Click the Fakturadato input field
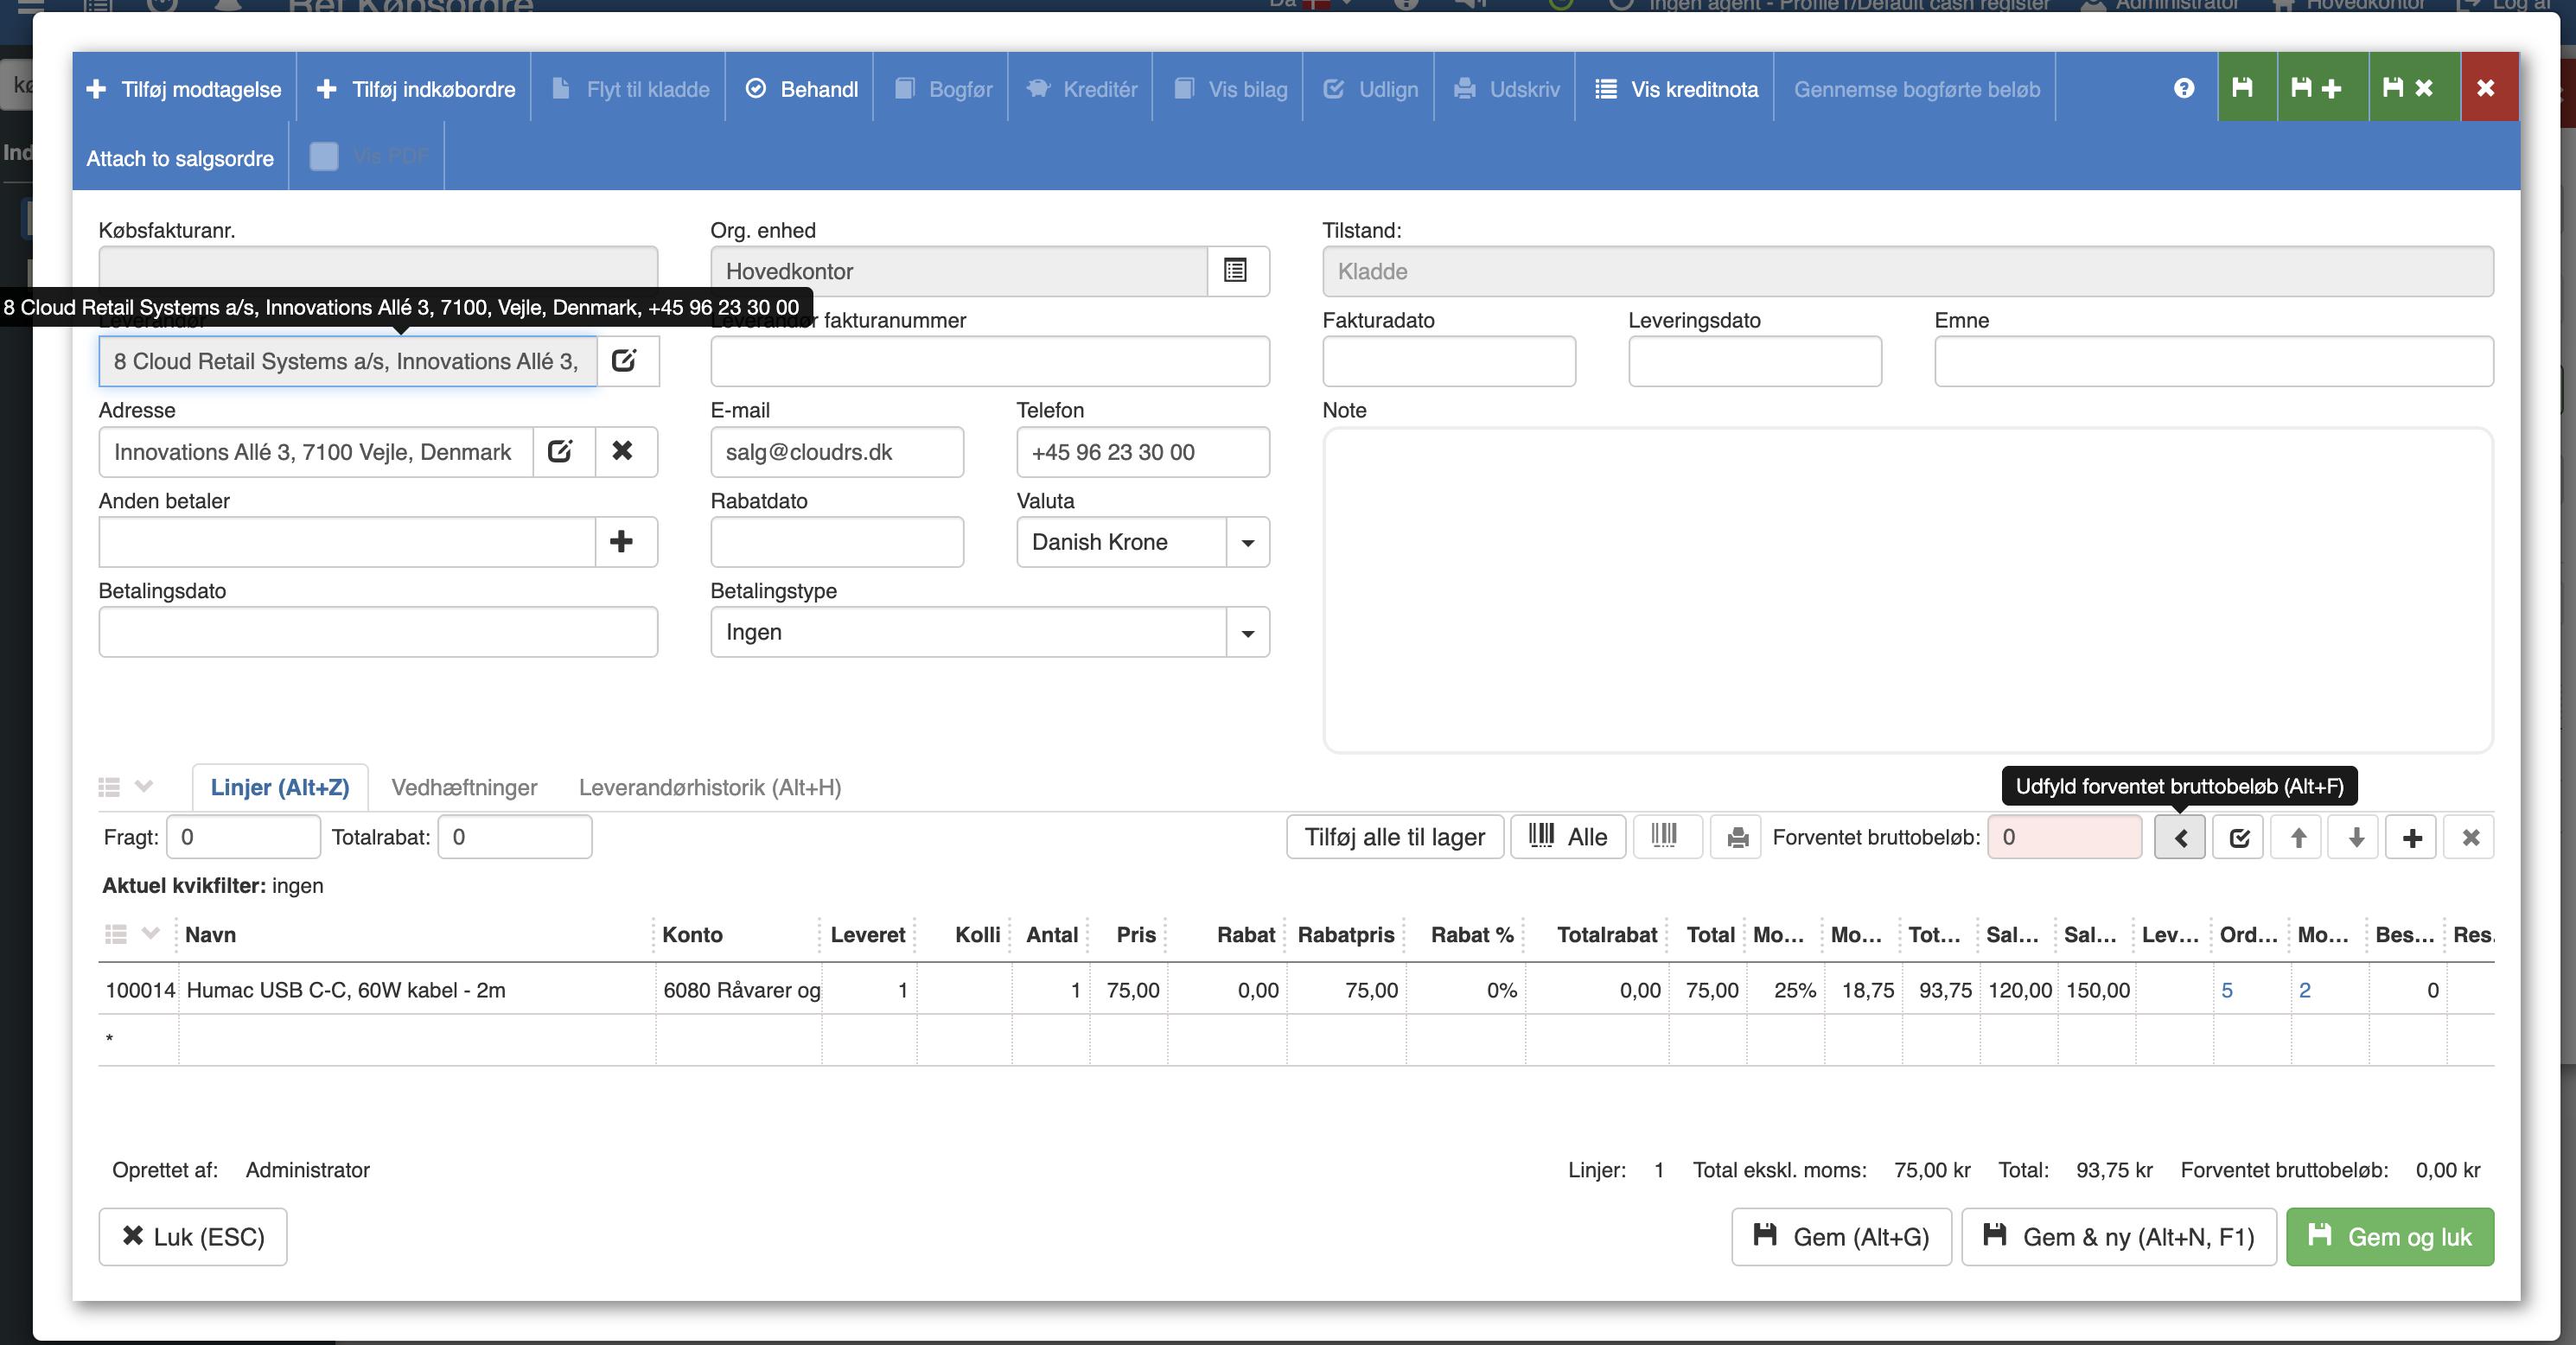 (x=1448, y=361)
